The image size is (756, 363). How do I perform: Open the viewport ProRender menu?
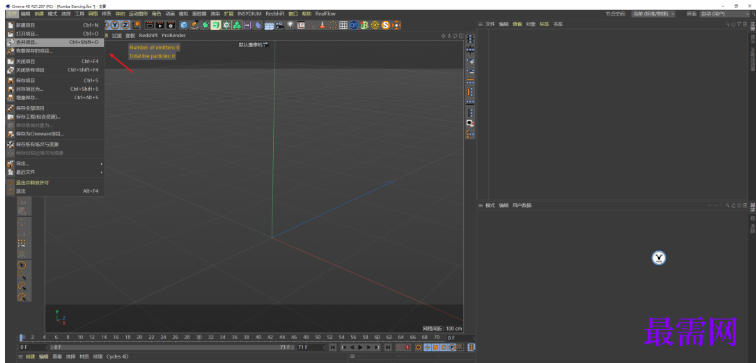(x=174, y=35)
